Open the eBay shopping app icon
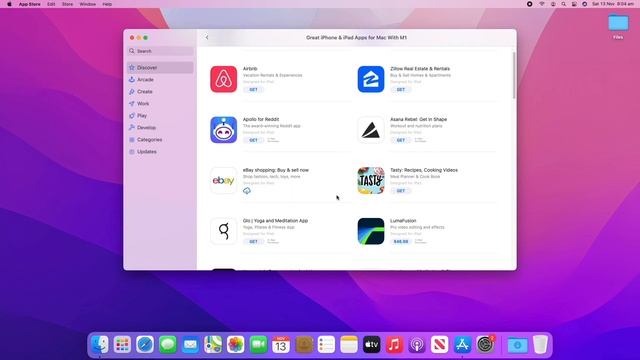 tap(223, 180)
